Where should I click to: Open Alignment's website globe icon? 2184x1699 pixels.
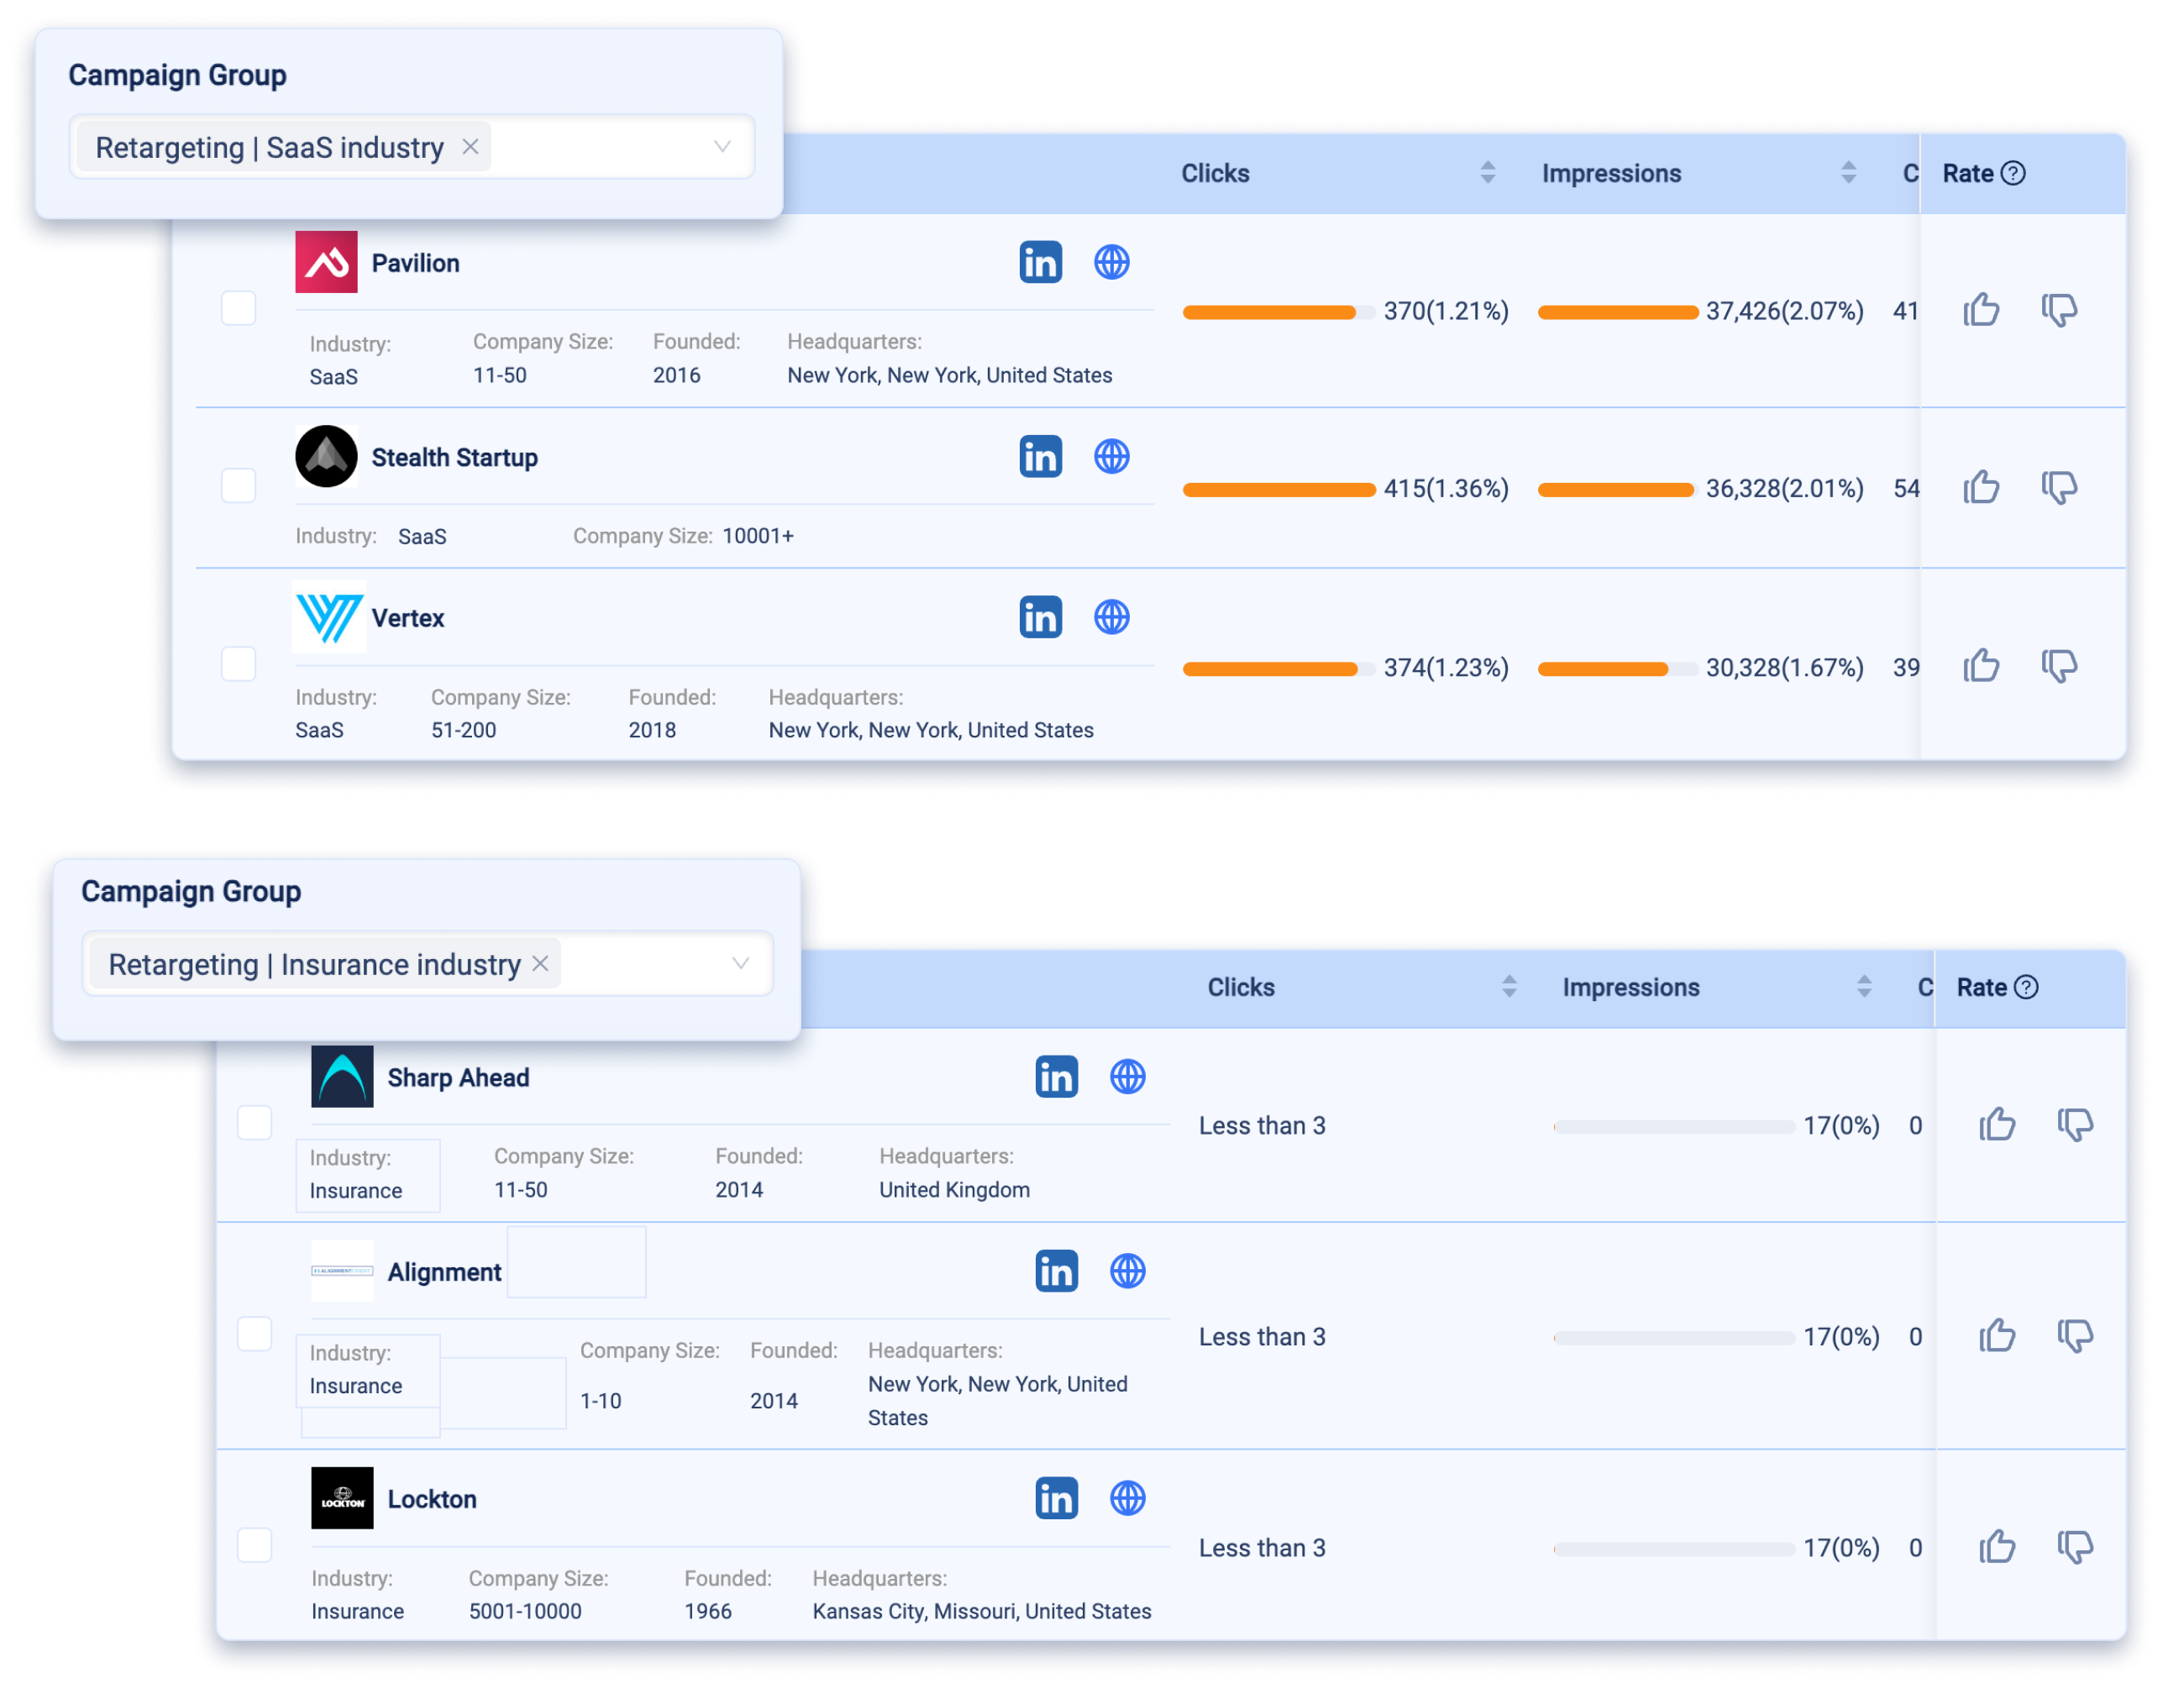(1127, 1271)
